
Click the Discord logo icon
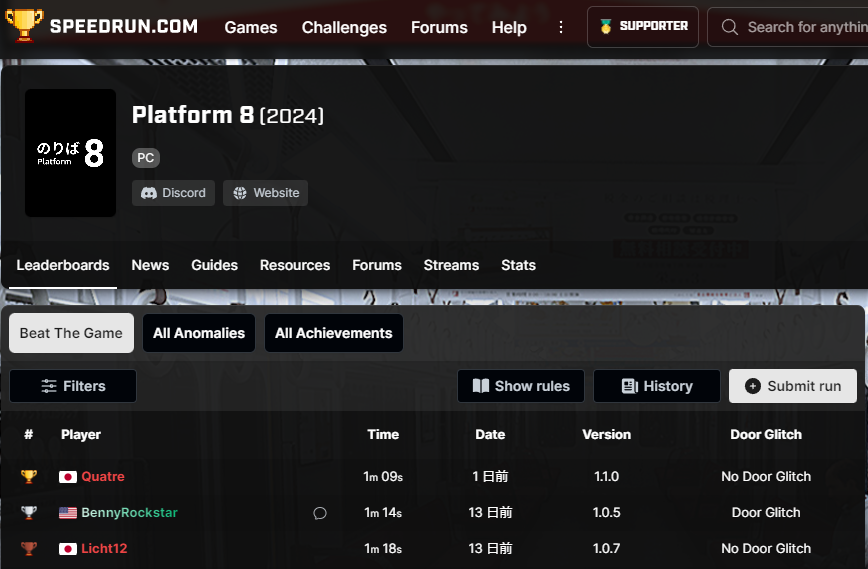[148, 193]
